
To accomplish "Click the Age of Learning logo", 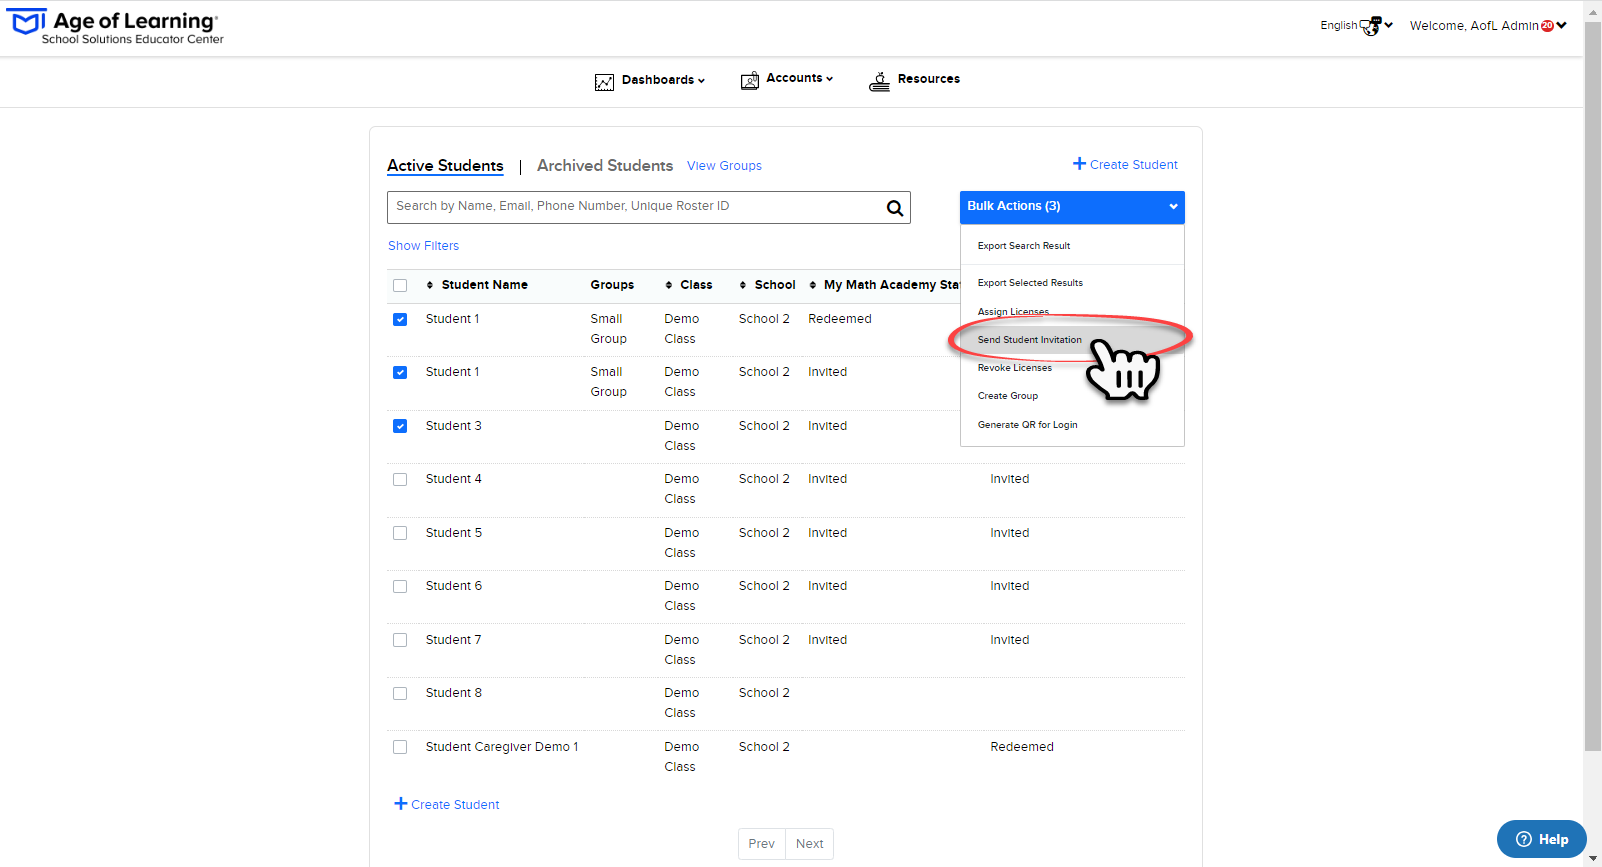I will coord(116,27).
